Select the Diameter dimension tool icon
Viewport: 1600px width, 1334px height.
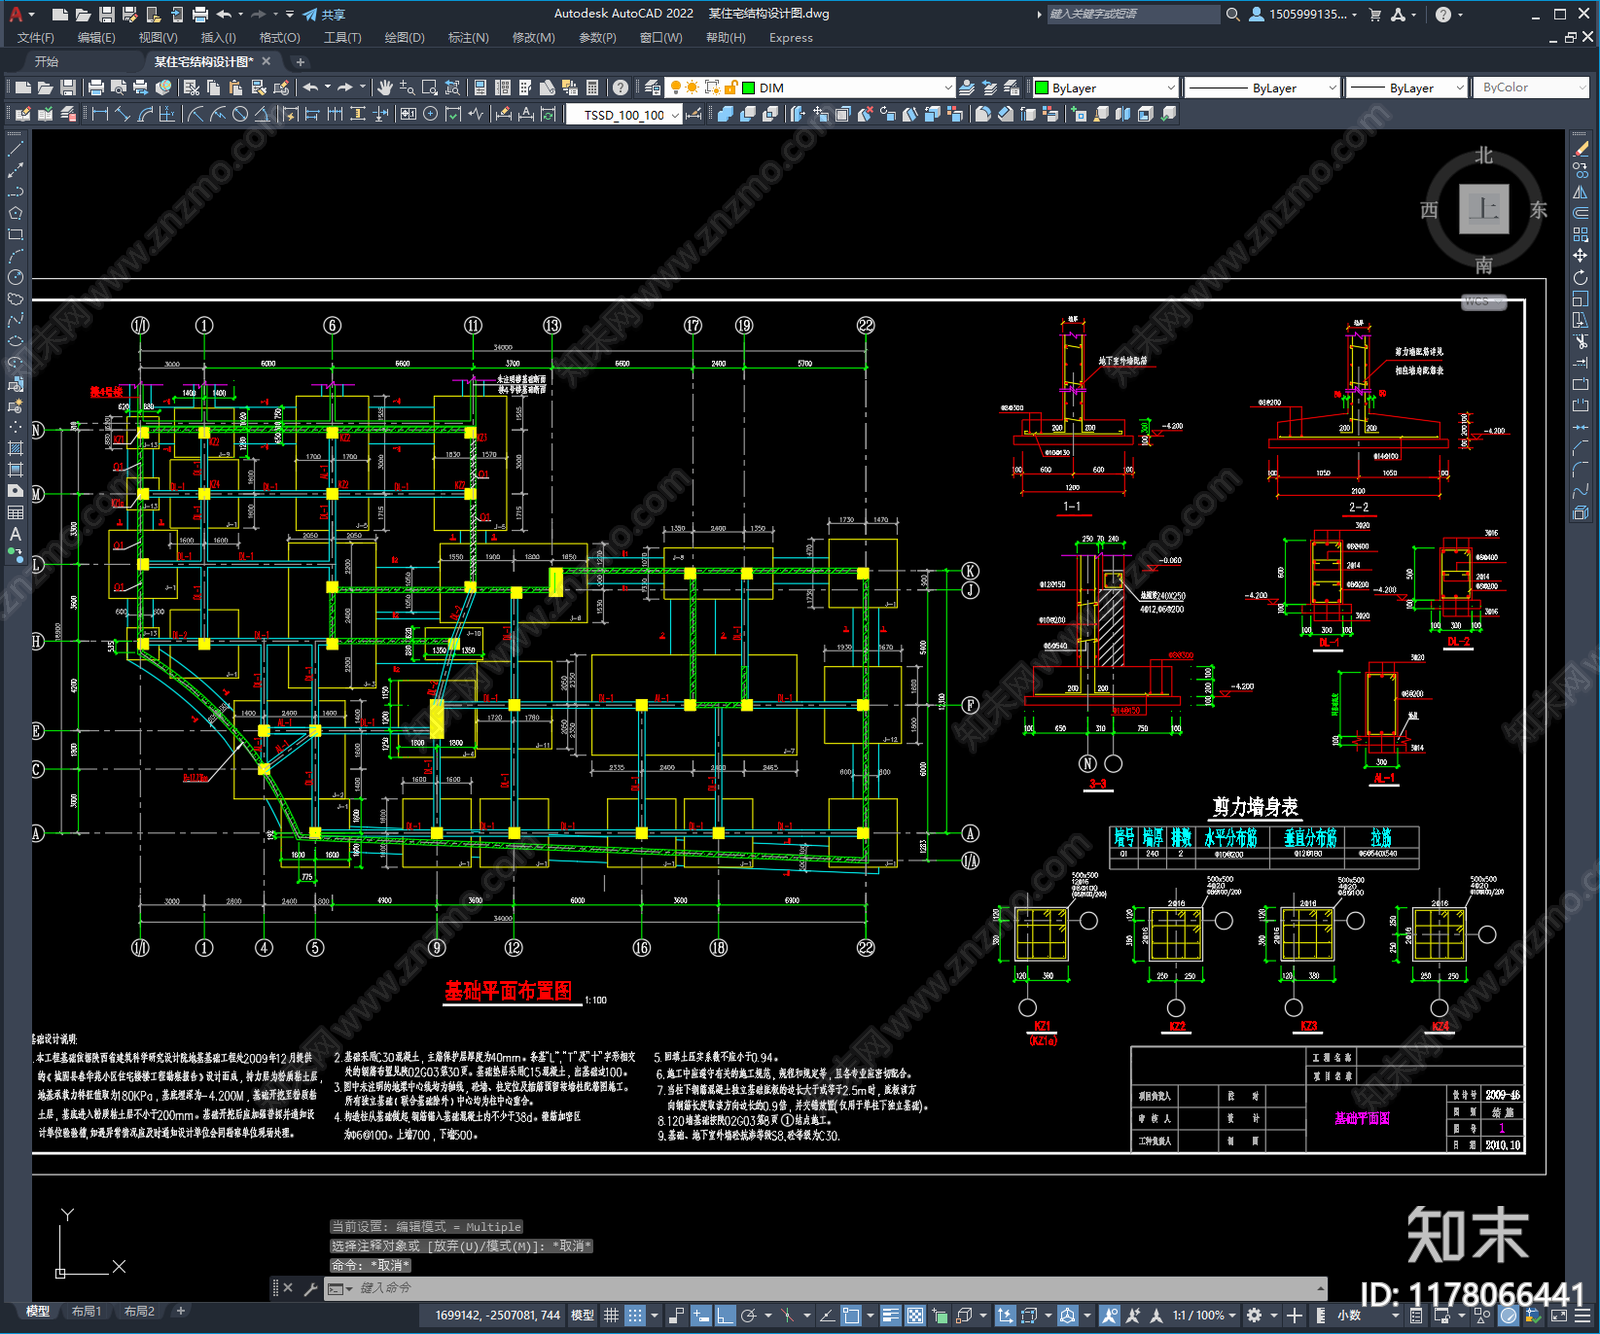click(x=240, y=114)
